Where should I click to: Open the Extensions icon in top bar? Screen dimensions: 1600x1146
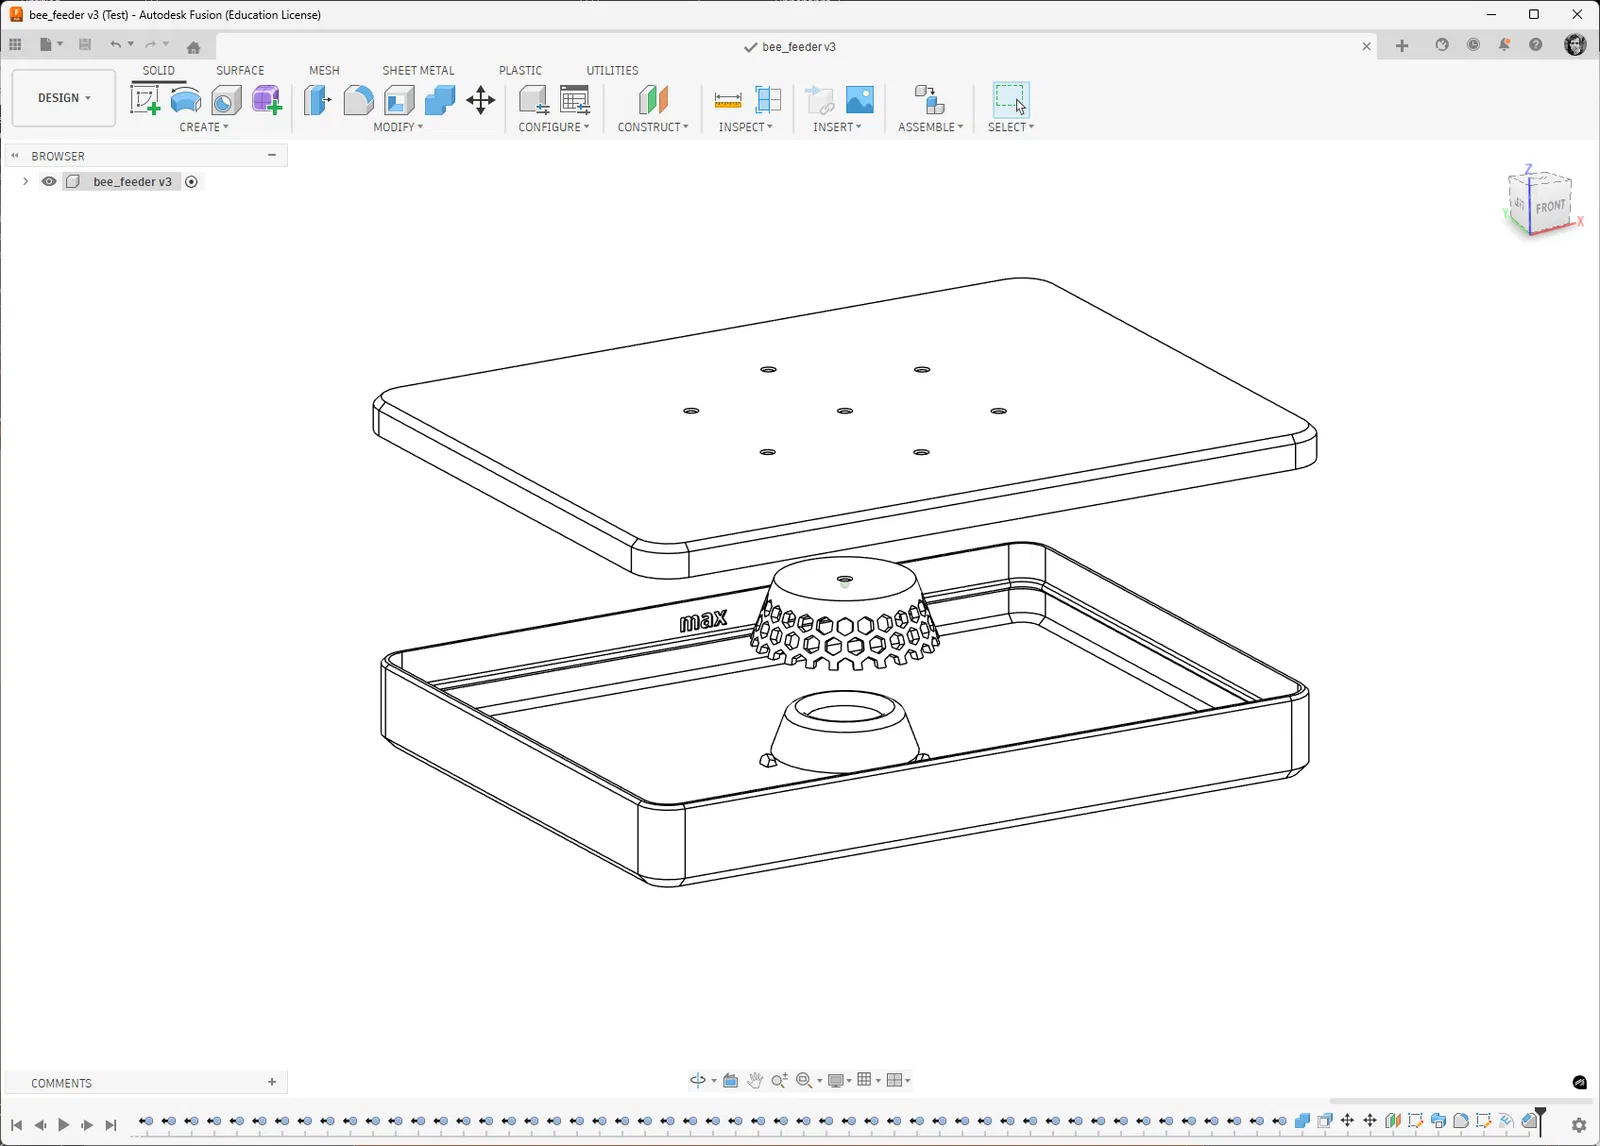[1442, 45]
